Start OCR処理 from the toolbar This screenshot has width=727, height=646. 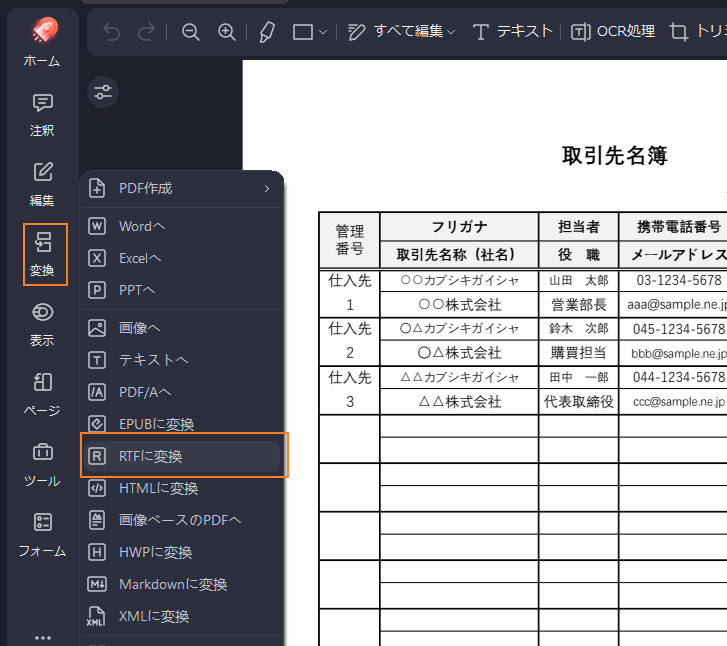tap(613, 32)
